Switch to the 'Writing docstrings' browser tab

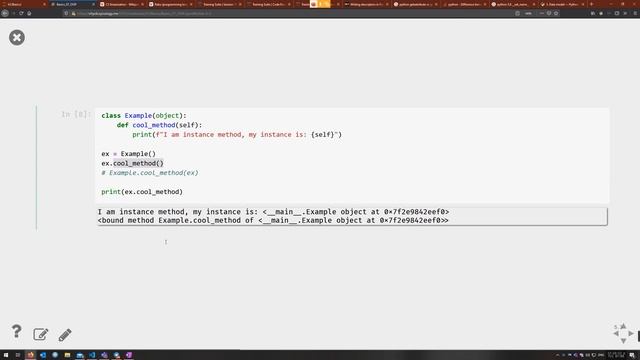pos(366,4)
